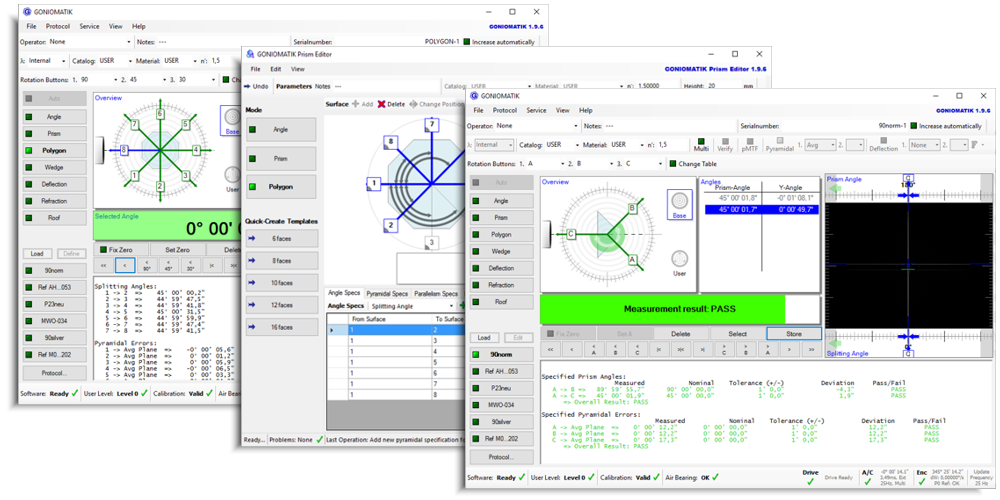Screen dimensions: 1000x500
Task: Click red Delete surface icon in Prism Editor
Action: [382, 104]
